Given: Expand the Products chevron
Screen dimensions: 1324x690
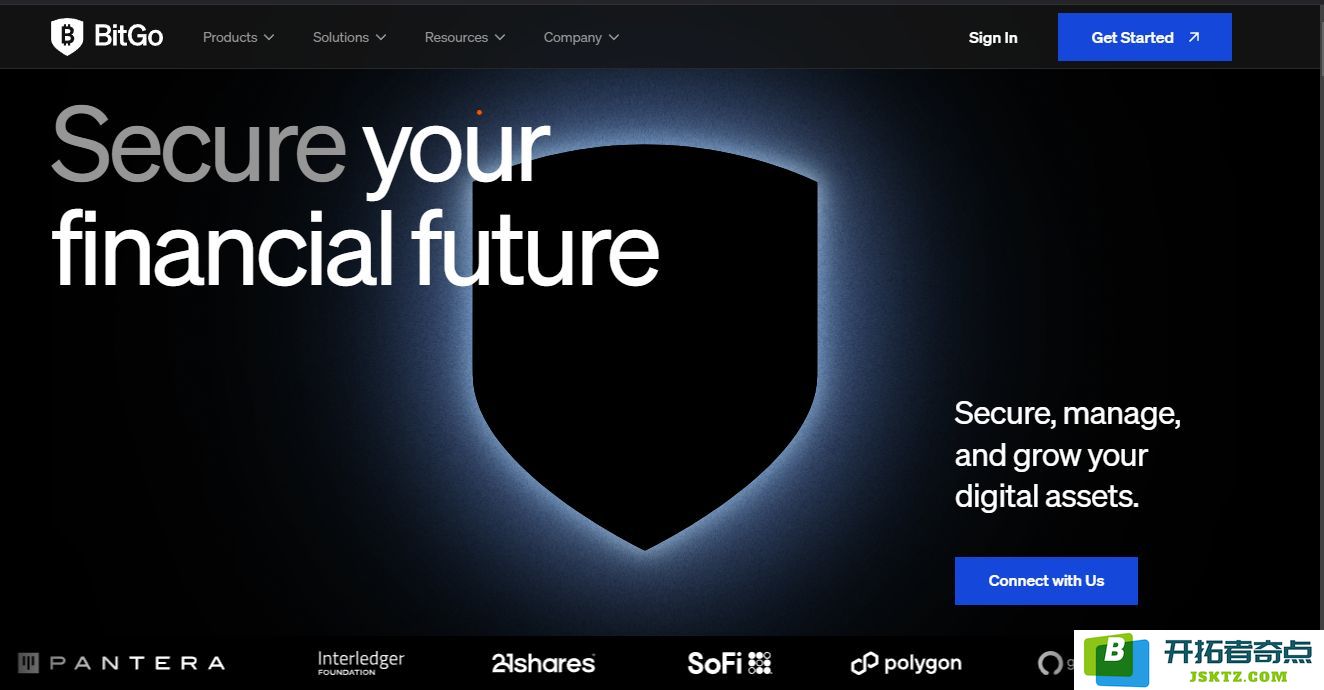Looking at the screenshot, I should pos(269,38).
